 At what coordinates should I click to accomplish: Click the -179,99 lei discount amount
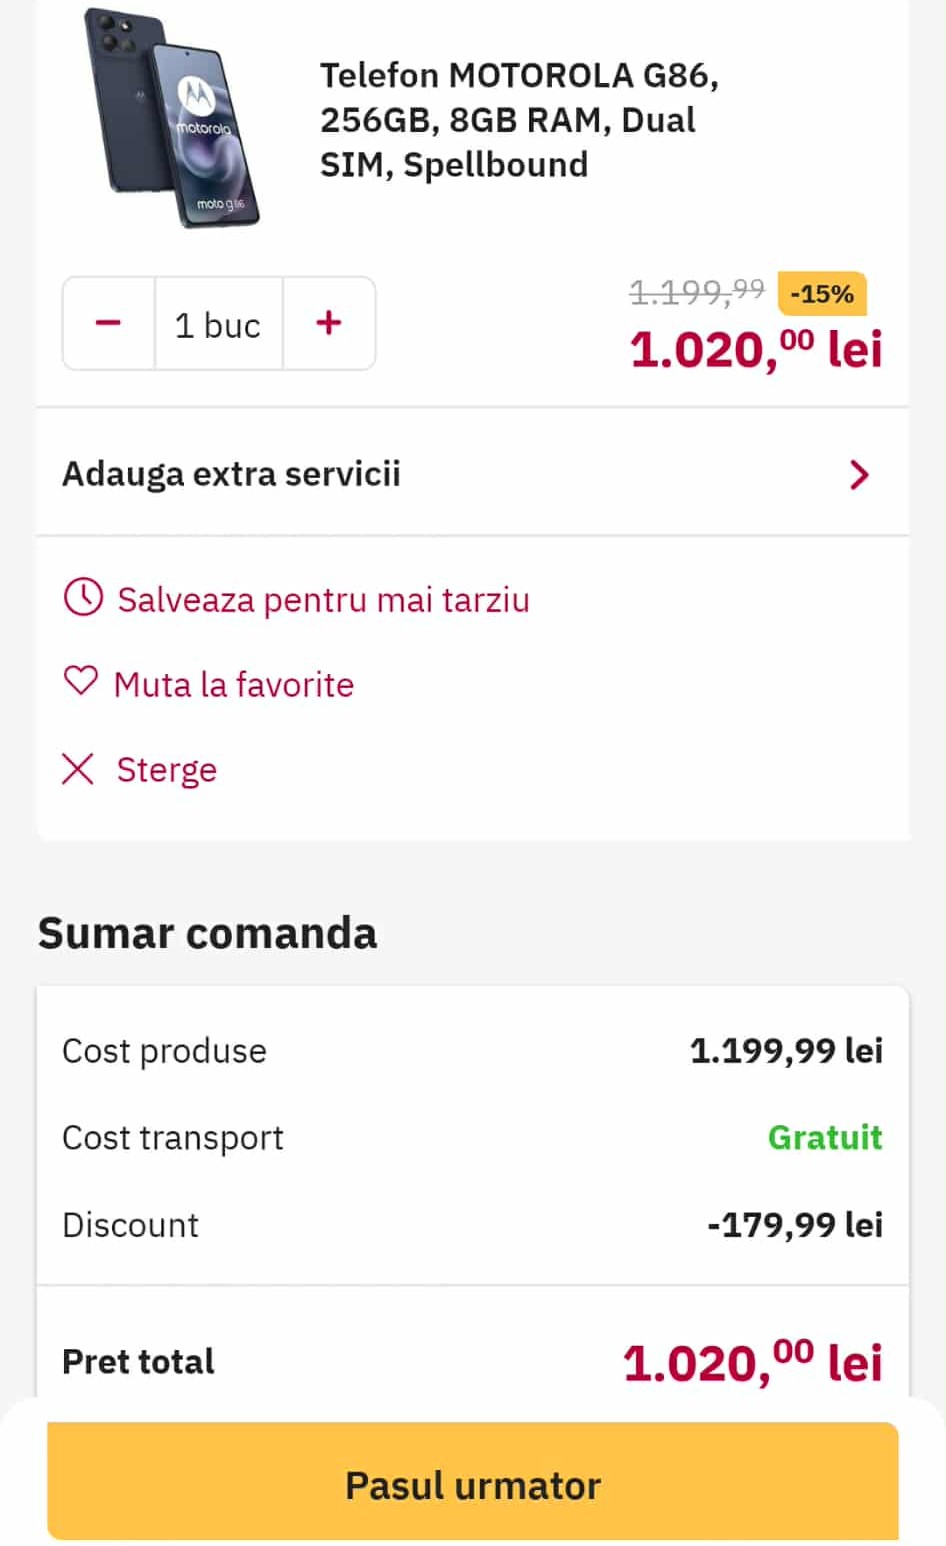(795, 1225)
